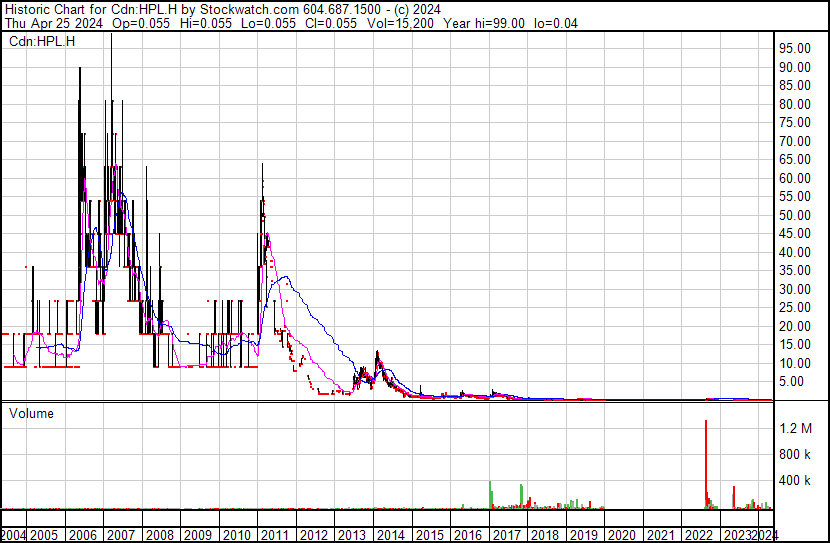Click the 2013 year label
The height and width of the screenshot is (543, 830).
(352, 535)
